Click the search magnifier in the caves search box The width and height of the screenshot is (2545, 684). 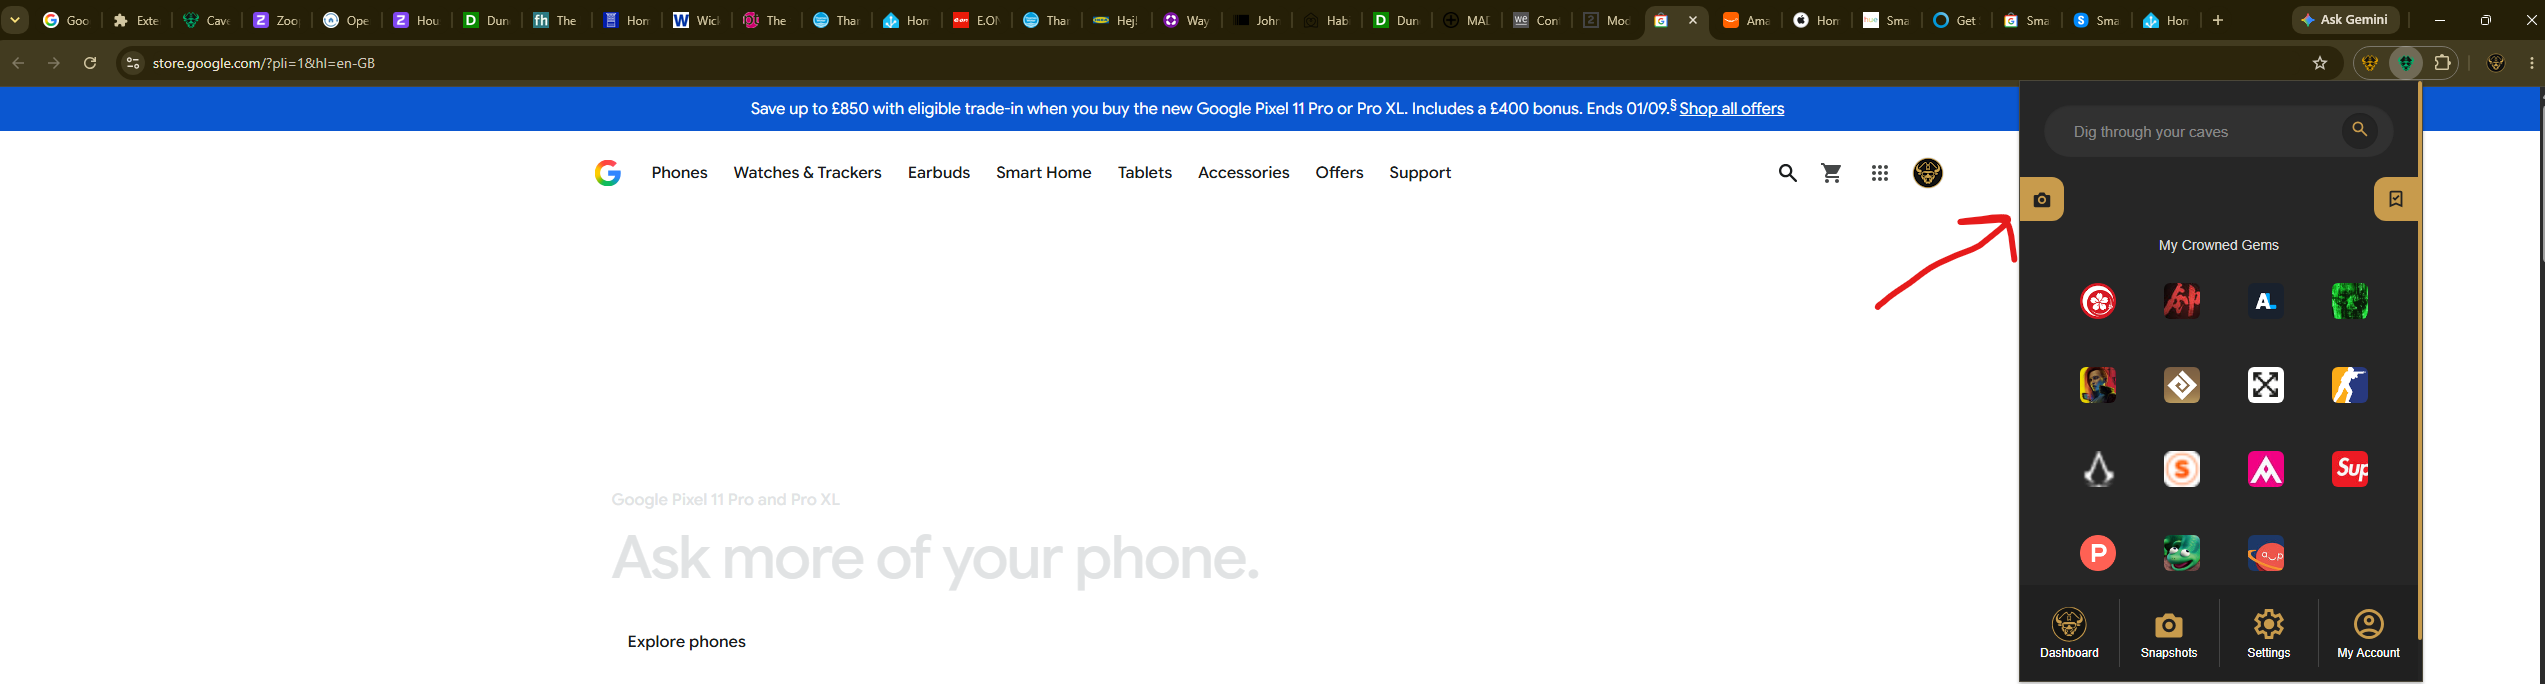click(x=2360, y=130)
